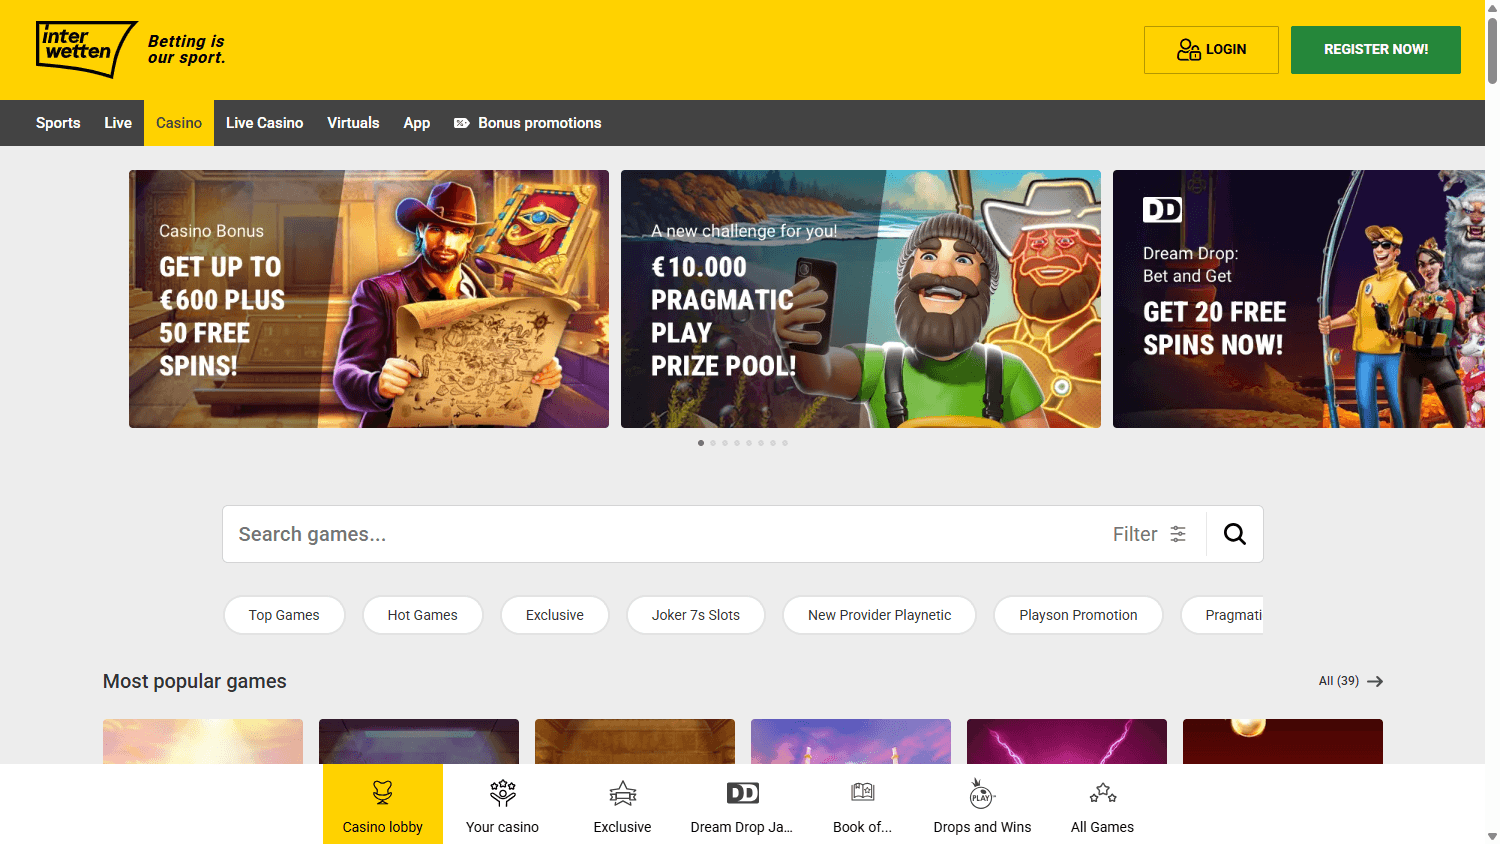The image size is (1500, 844).
Task: Click the login user icon
Action: point(1188,49)
